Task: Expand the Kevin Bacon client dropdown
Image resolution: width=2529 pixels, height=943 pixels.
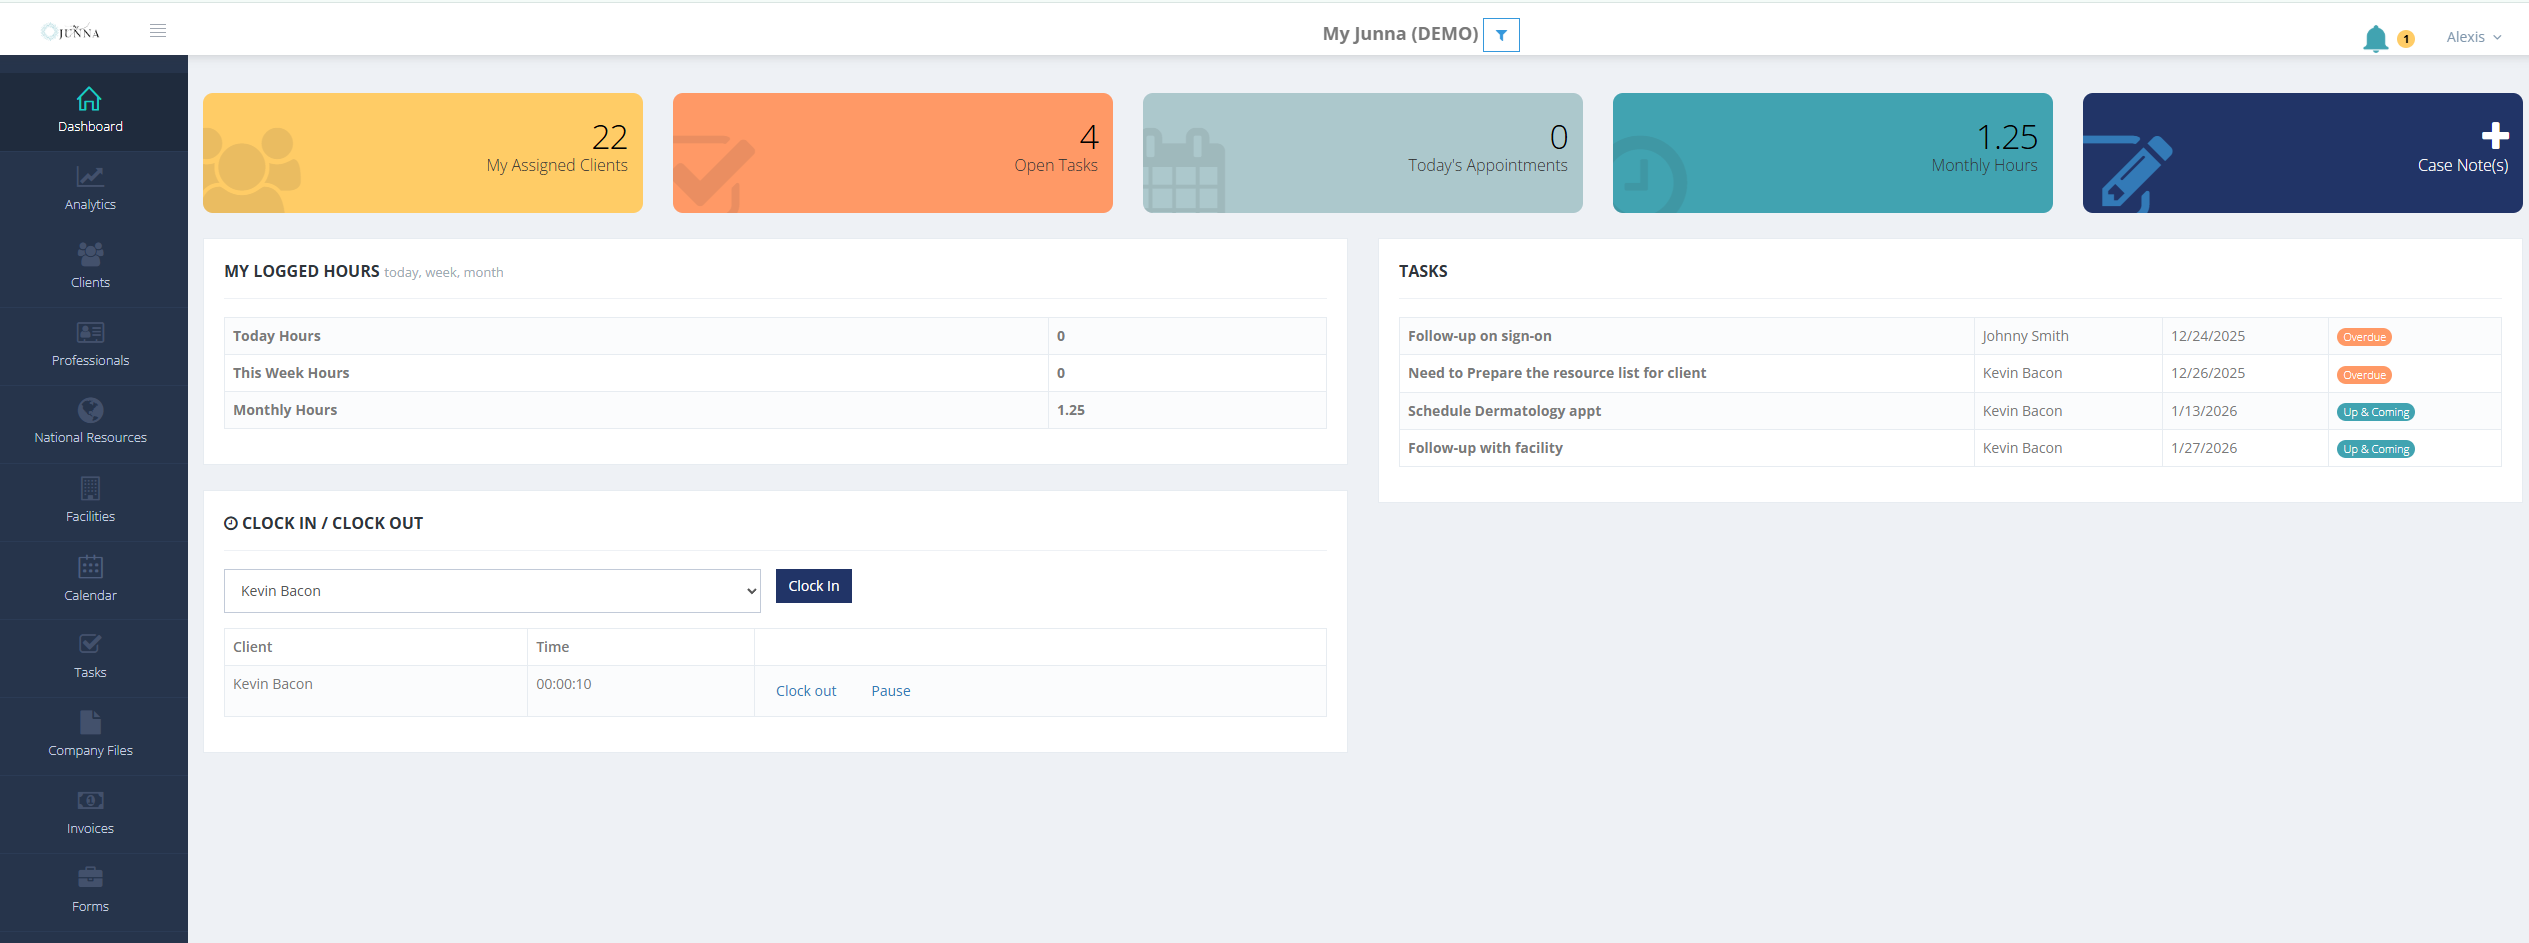Action: click(x=492, y=591)
